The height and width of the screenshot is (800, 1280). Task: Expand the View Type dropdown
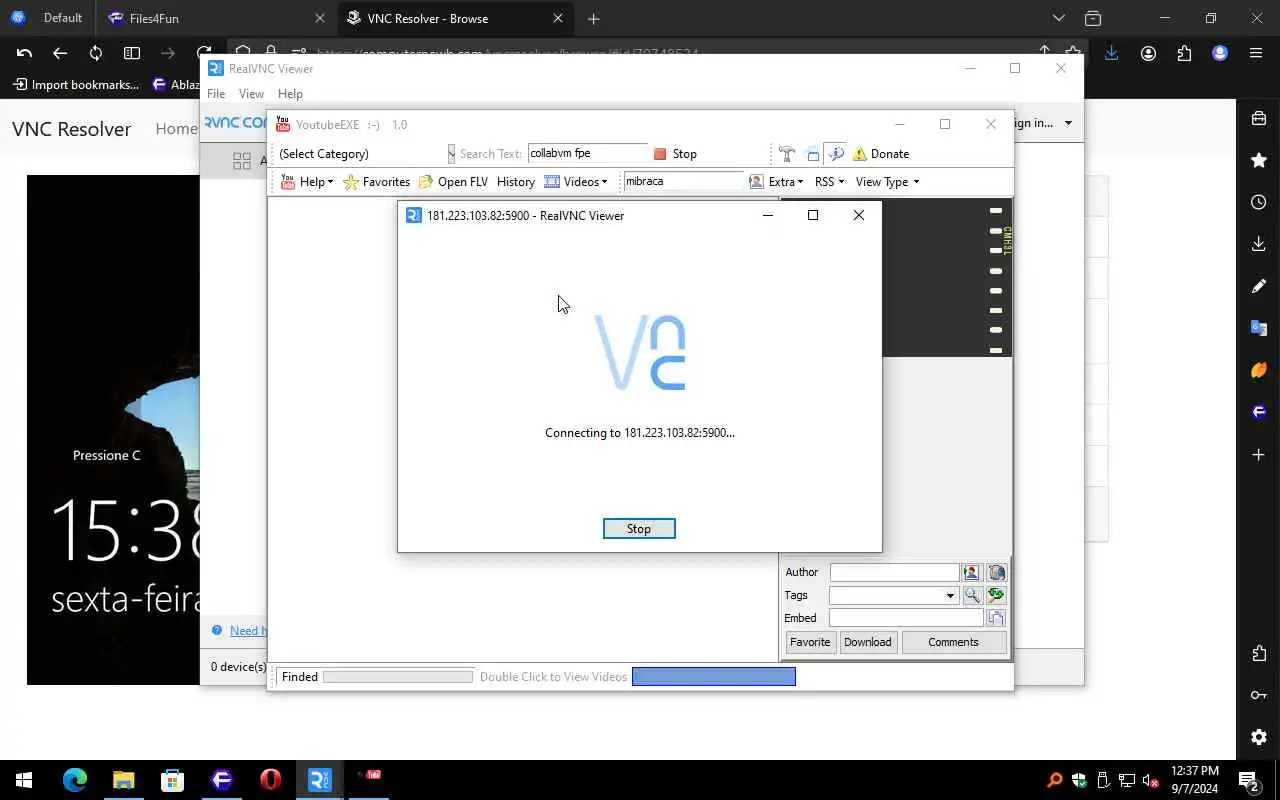pos(887,181)
